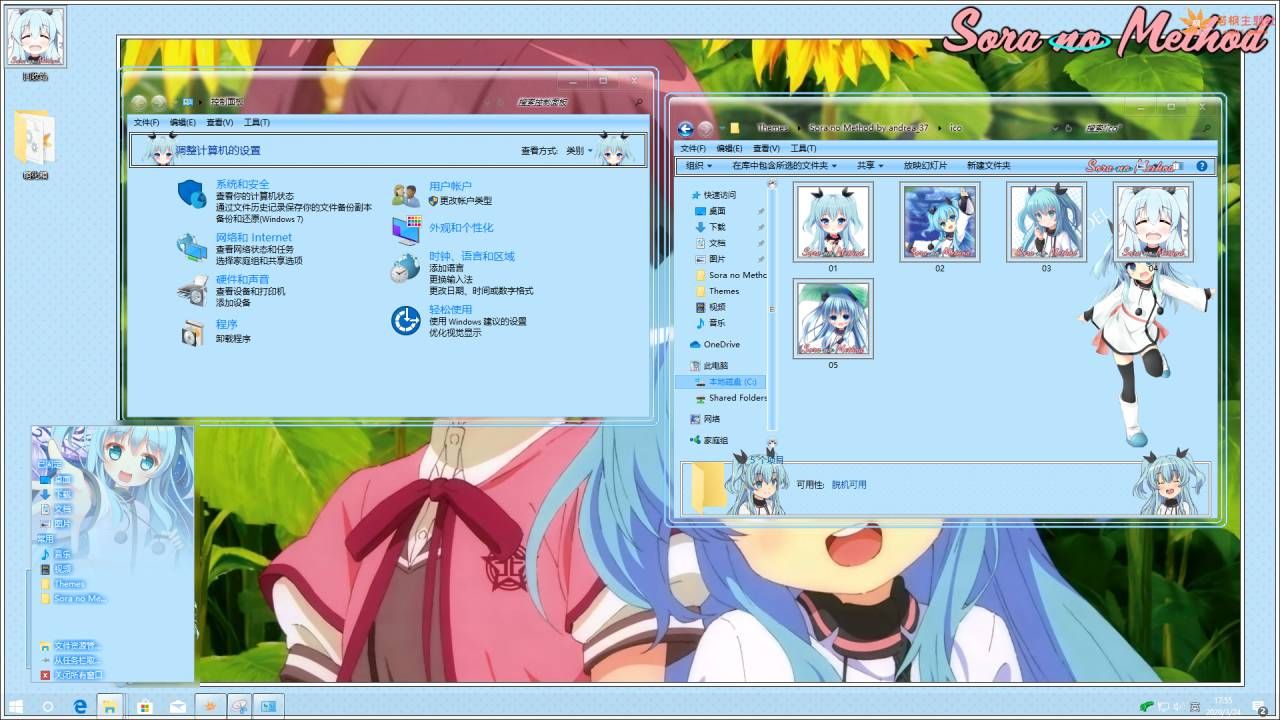This screenshot has height=720, width=1280.
Task: Open Microsoft Edge from the taskbar
Action: pos(81,706)
